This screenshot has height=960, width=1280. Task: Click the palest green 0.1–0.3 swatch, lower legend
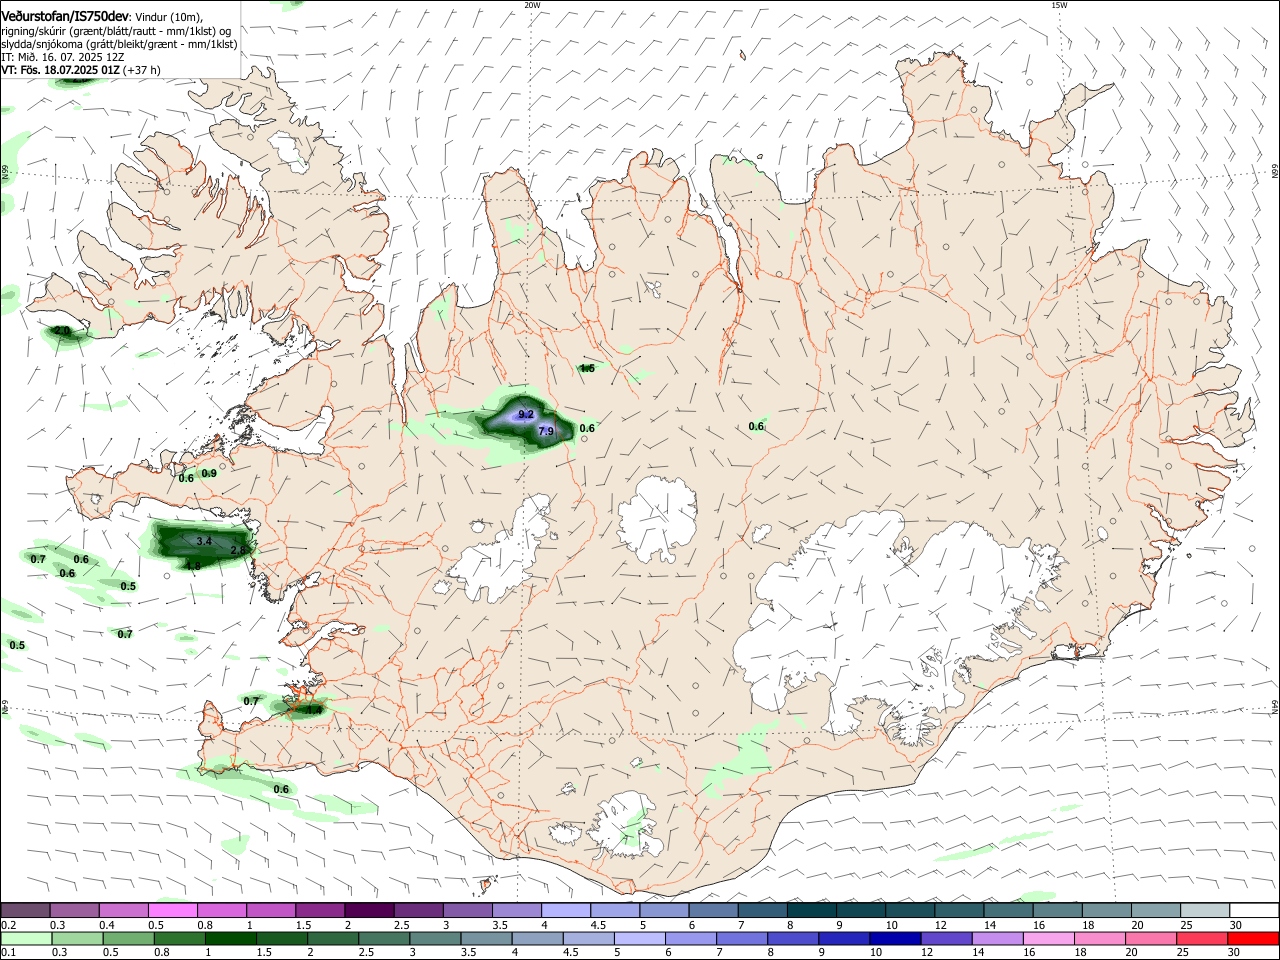coord(26,938)
